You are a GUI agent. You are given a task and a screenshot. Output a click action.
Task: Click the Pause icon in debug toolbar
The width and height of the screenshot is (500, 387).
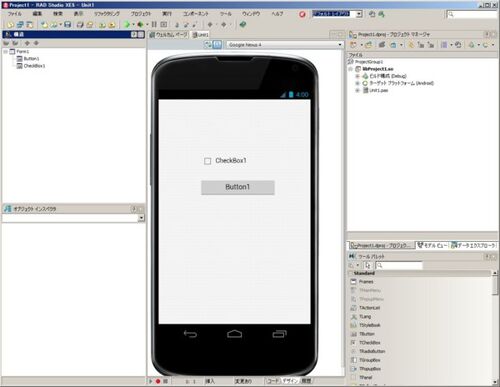tap(154, 24)
